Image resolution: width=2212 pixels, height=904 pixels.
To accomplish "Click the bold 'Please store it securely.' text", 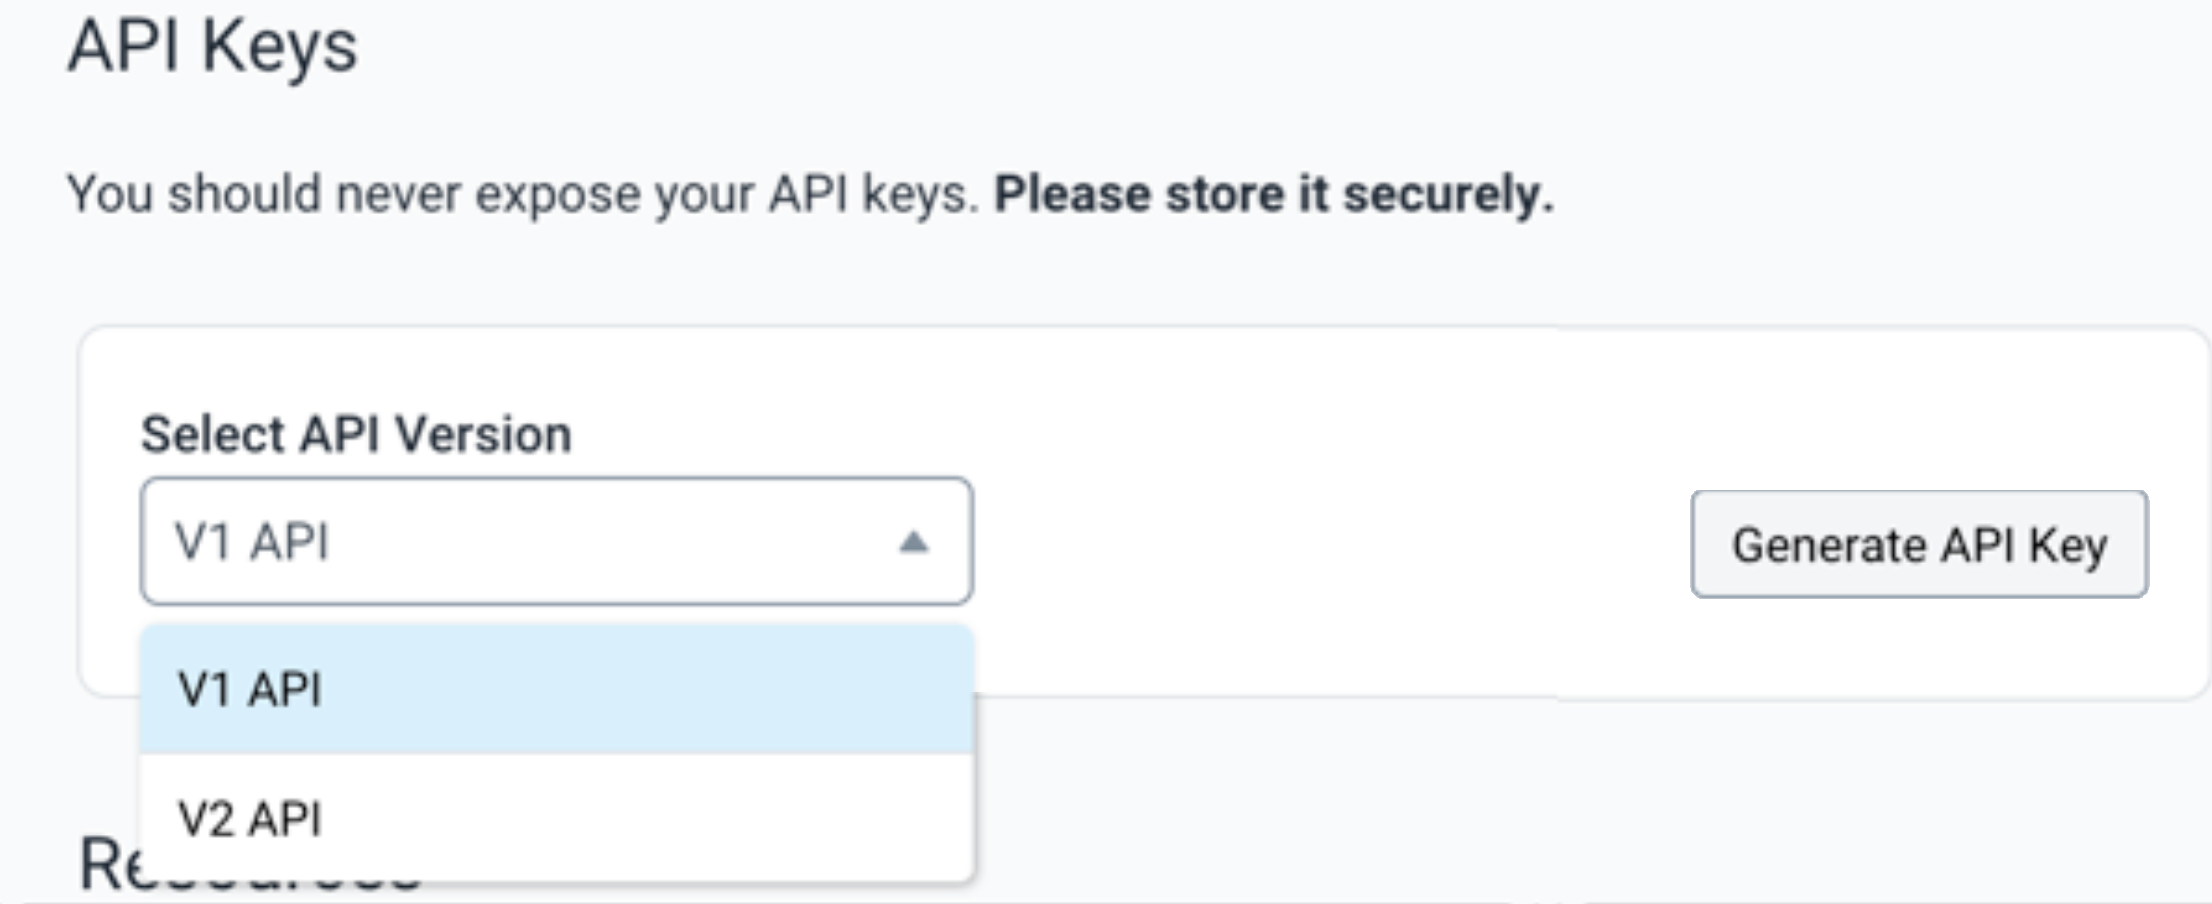I will point(1273,194).
